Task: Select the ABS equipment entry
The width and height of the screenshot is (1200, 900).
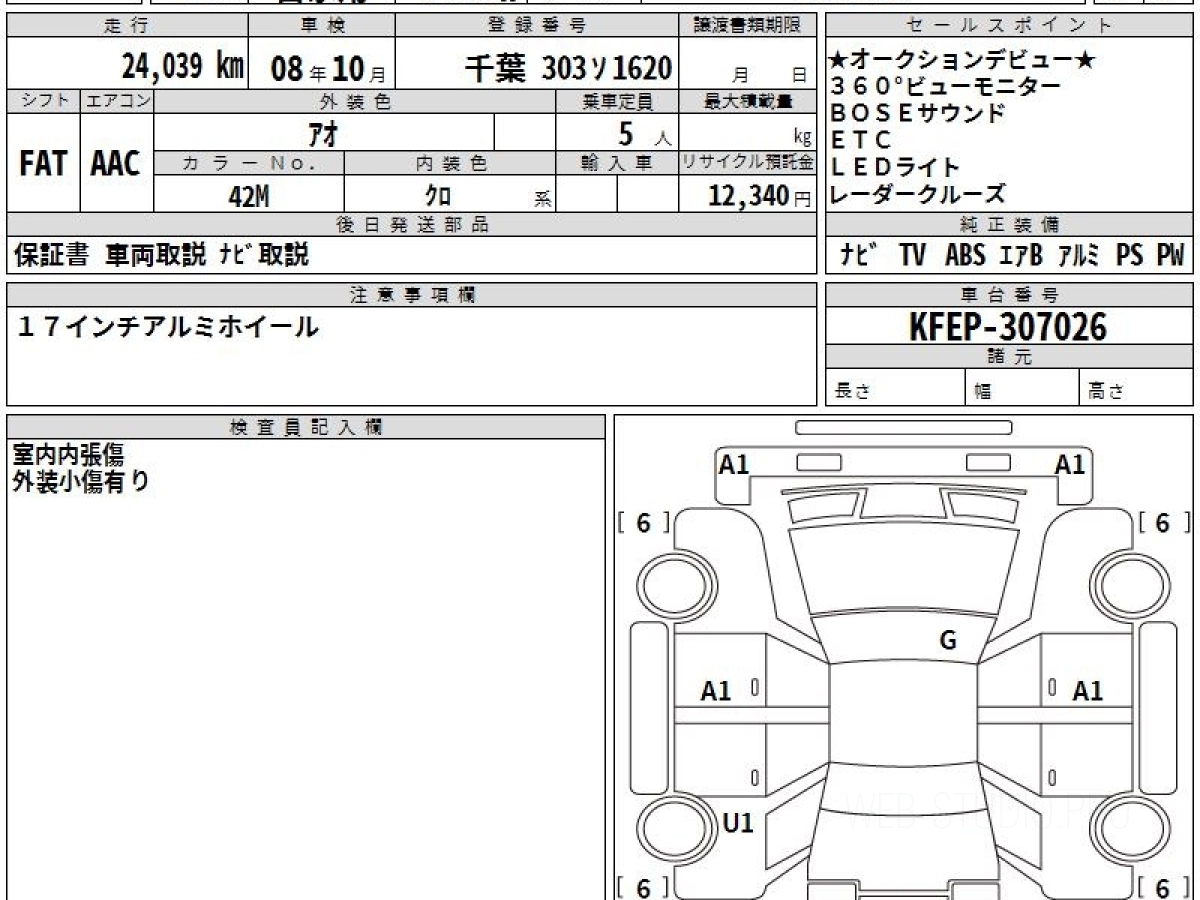Action: tap(965, 255)
